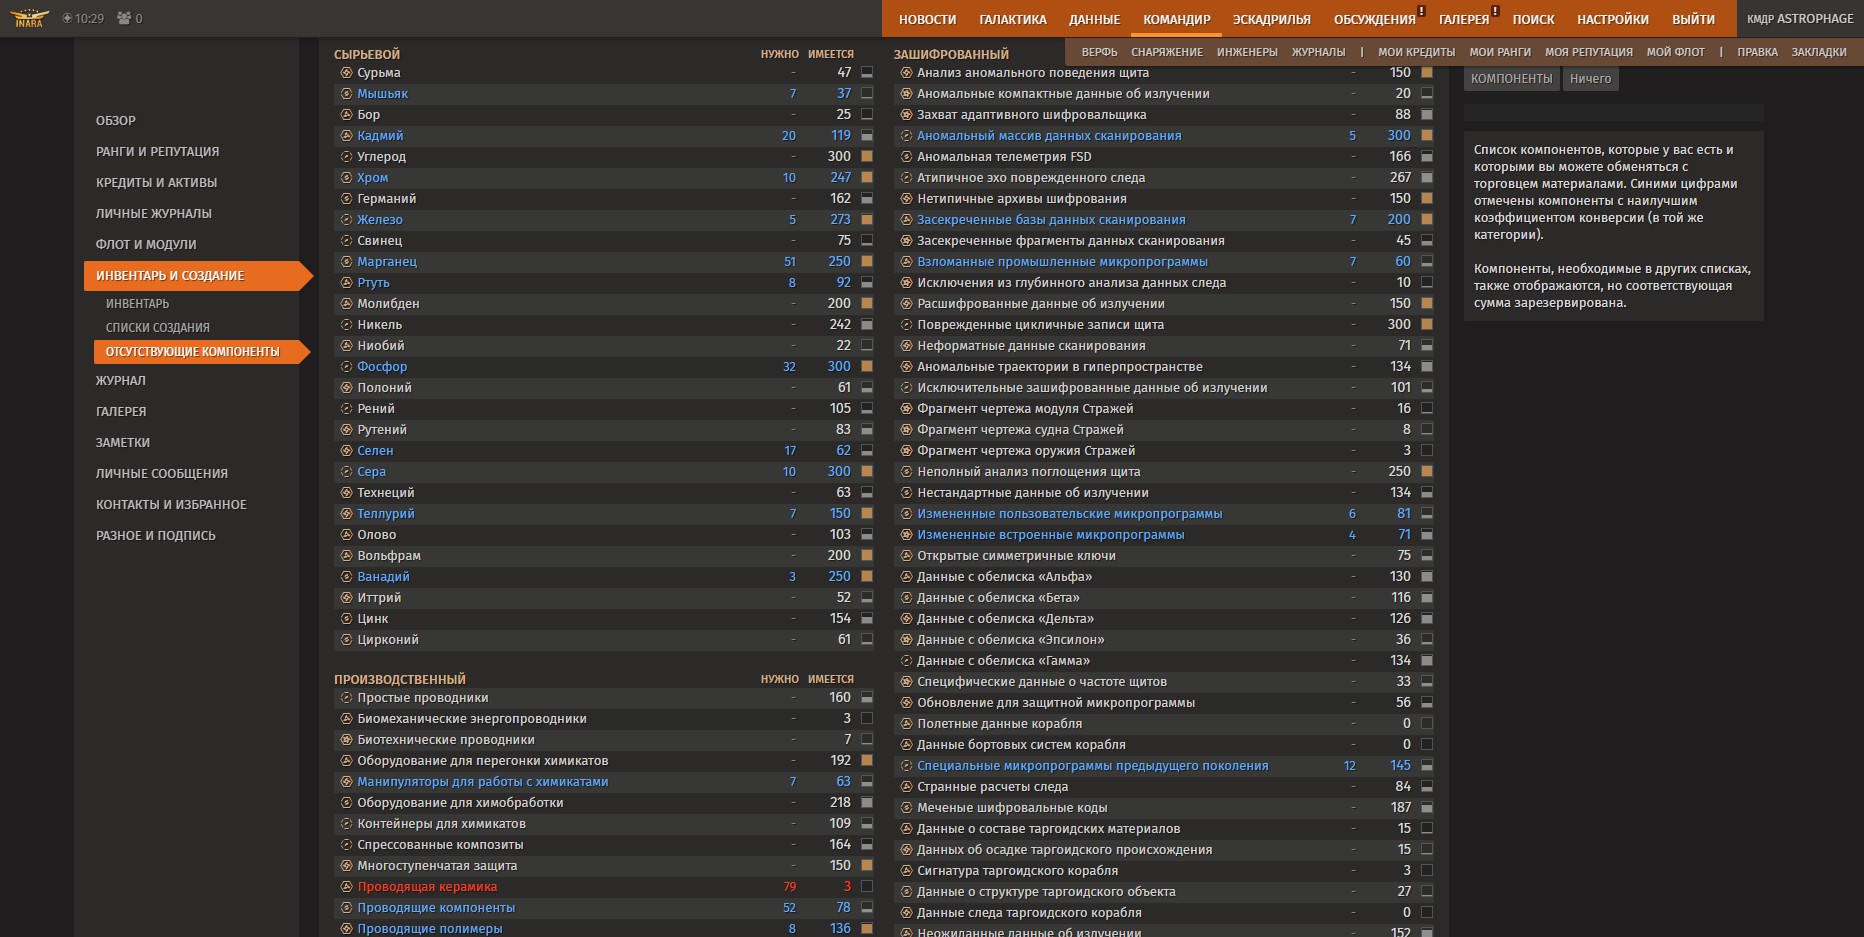Open the Ванадий material link

tap(383, 577)
